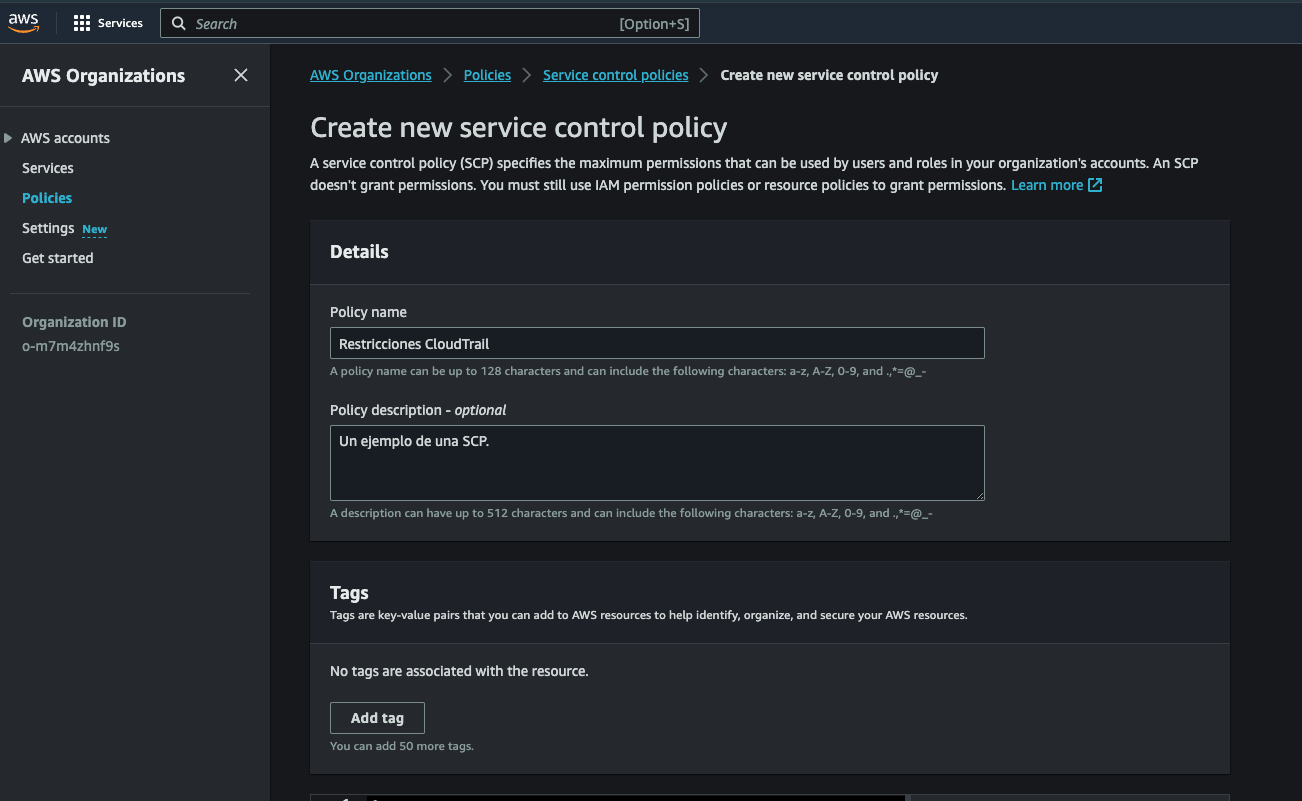This screenshot has height=801, width=1302.
Task: Go to AWS Organizations breadcrumb
Action: (371, 75)
